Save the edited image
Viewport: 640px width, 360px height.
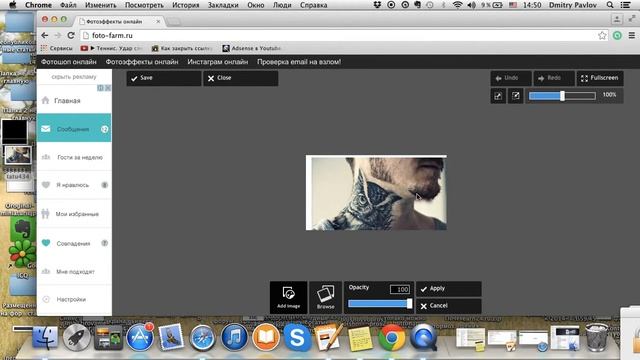pos(163,78)
